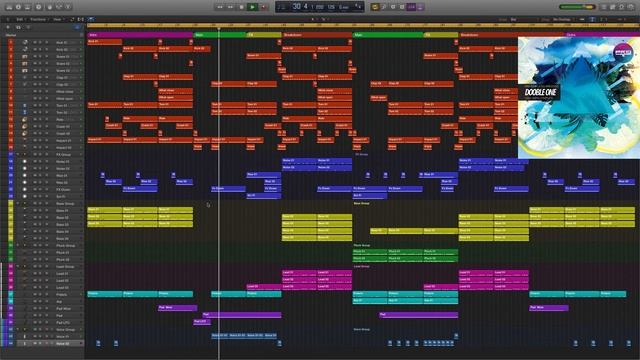Open the Drag mode dropdown set to No Overlap
The width and height of the screenshot is (640, 360).
coord(562,19)
